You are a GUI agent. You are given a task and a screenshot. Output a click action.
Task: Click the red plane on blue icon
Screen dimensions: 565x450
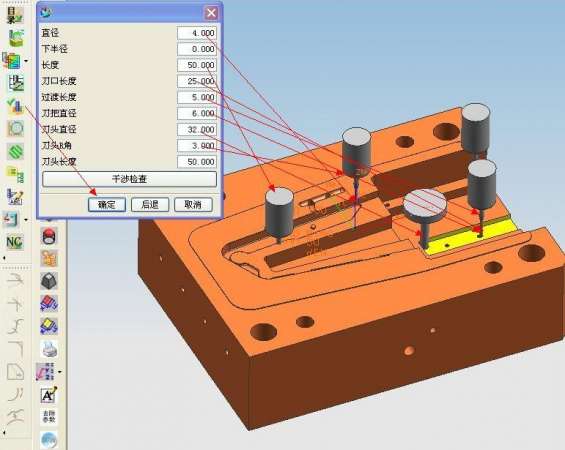[49, 304]
